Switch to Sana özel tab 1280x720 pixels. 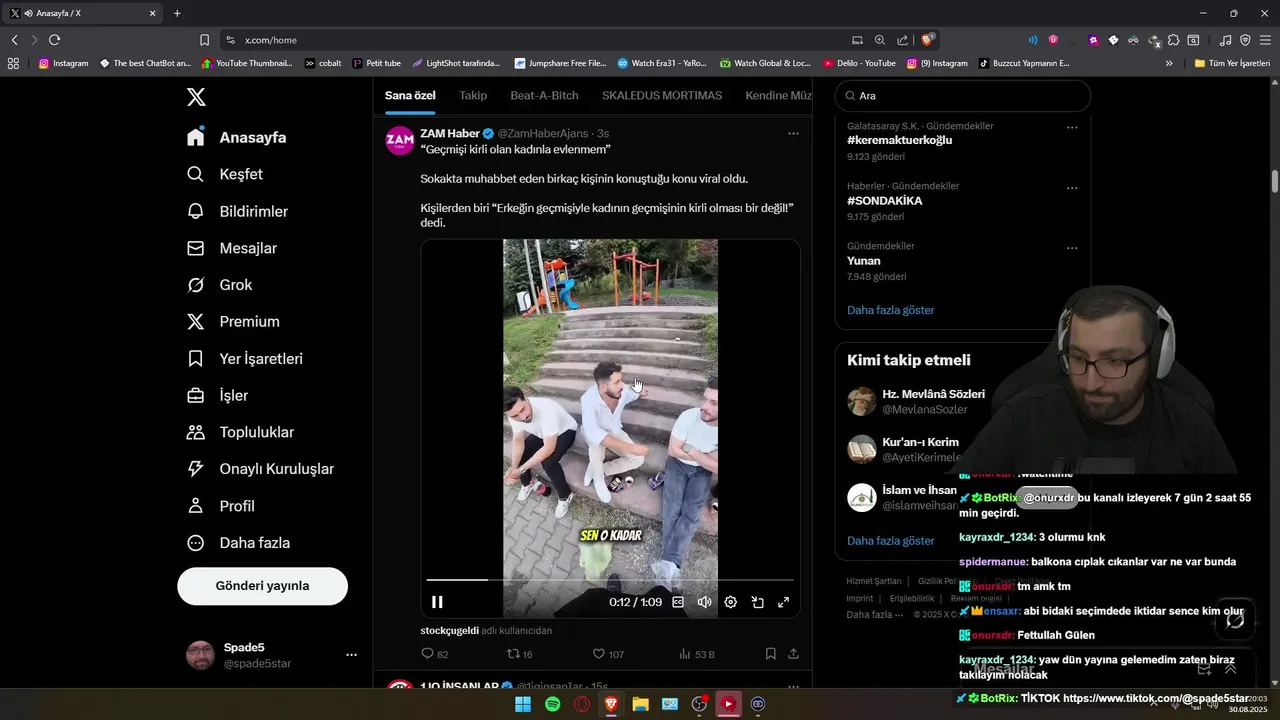point(410,95)
